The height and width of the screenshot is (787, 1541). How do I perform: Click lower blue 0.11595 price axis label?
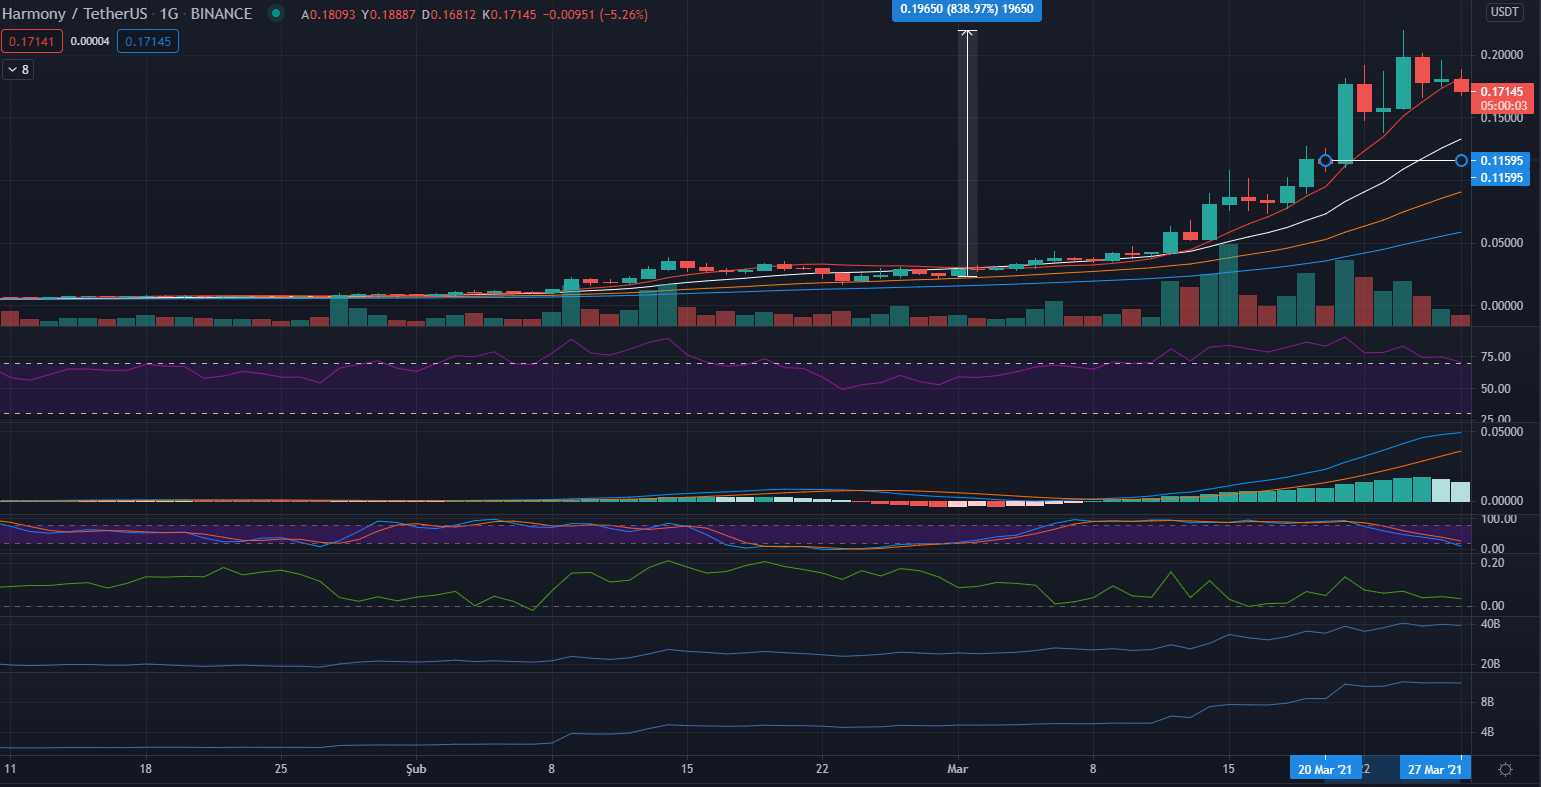1500,177
